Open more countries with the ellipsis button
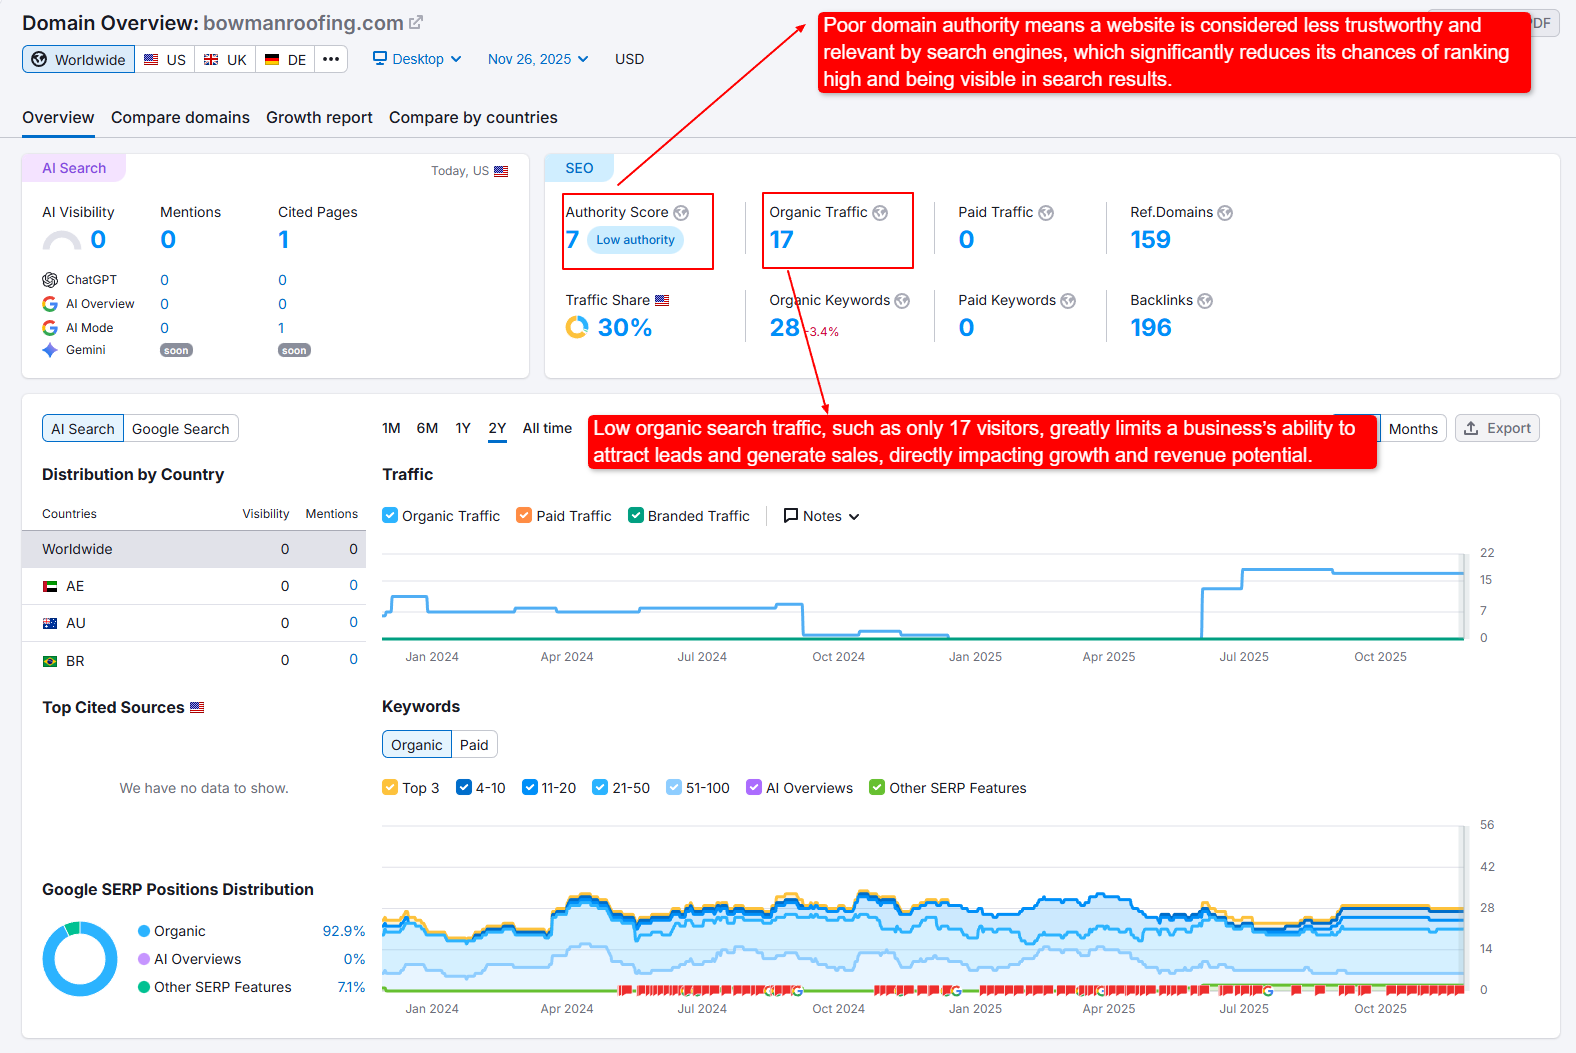This screenshot has width=1576, height=1053. coord(331,59)
